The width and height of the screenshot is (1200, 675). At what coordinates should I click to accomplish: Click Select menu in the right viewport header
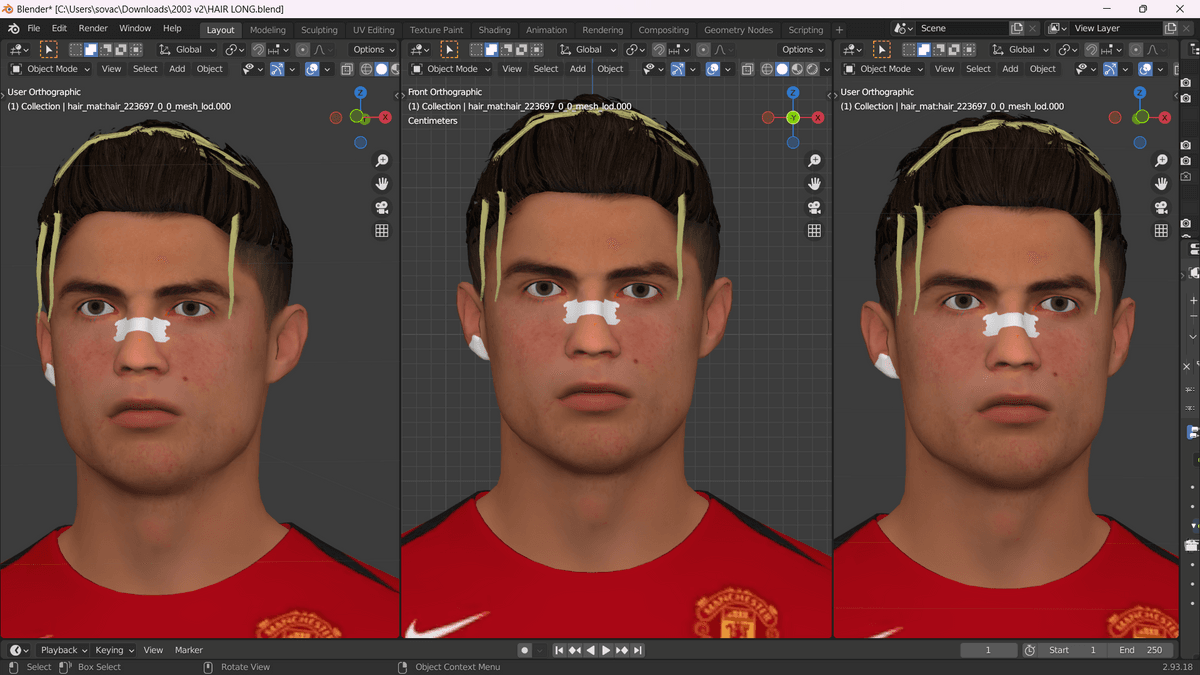click(979, 69)
